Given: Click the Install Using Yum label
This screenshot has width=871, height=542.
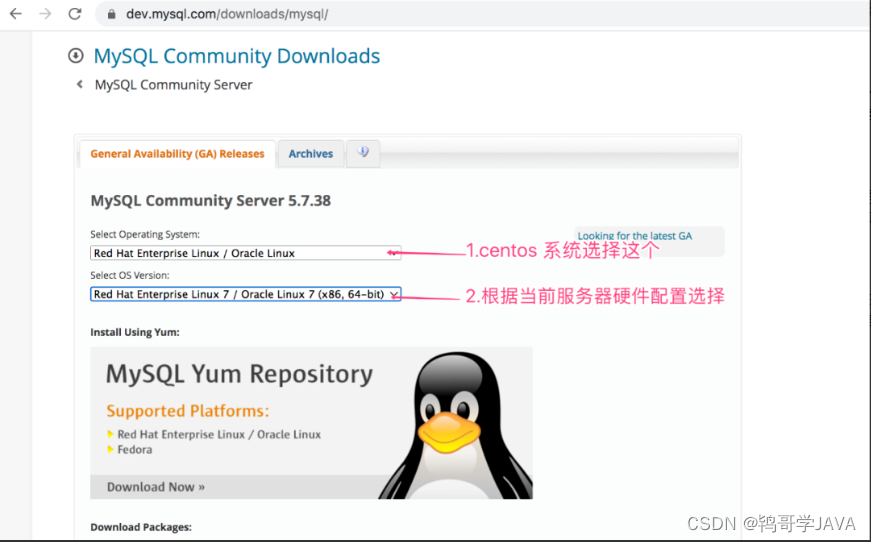Looking at the screenshot, I should (x=135, y=332).
